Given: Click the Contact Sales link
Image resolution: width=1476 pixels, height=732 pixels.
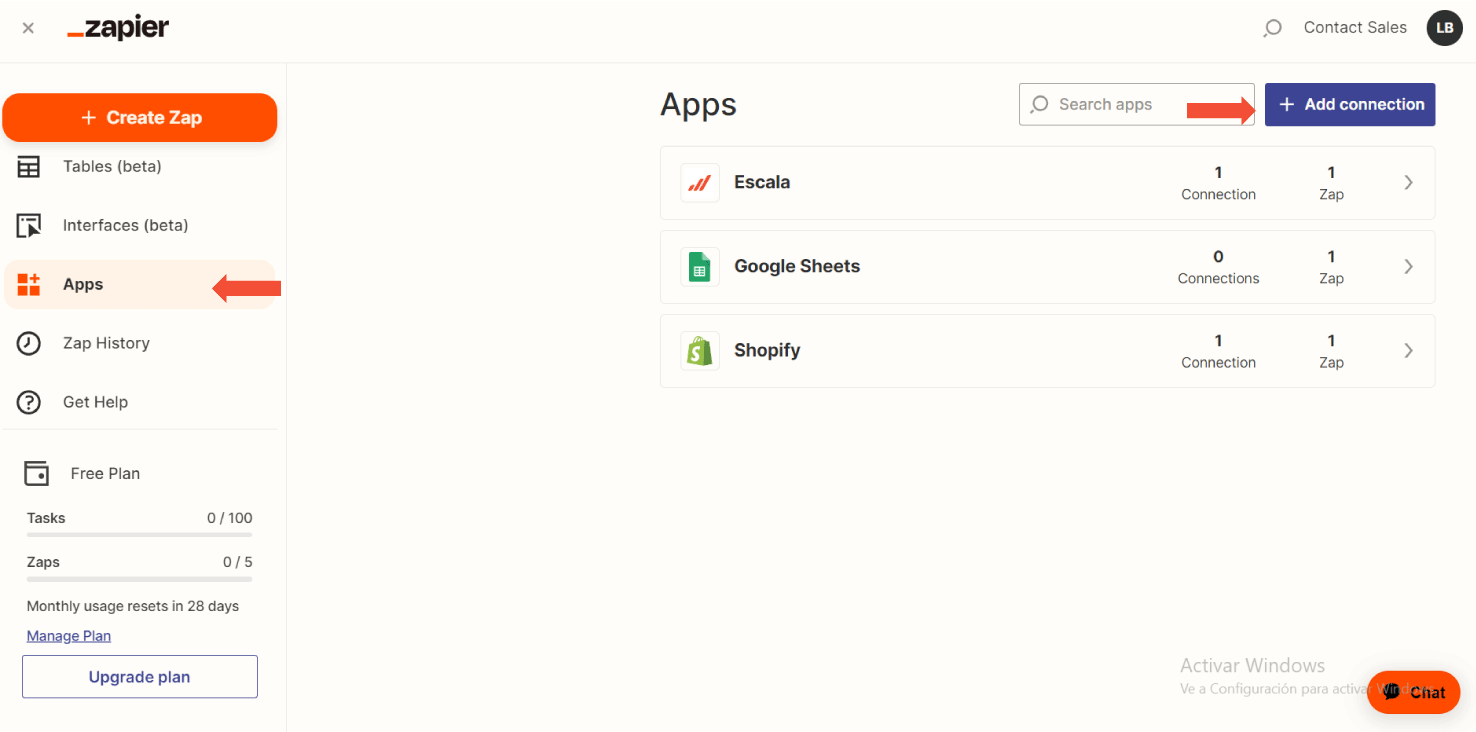Looking at the screenshot, I should point(1355,28).
